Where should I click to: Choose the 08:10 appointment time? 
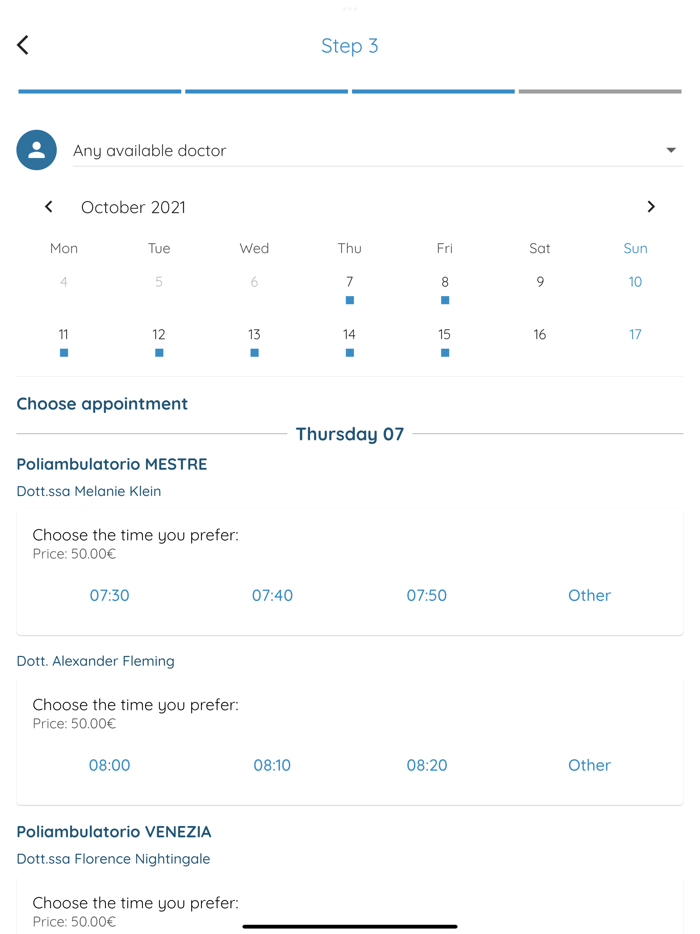(272, 765)
